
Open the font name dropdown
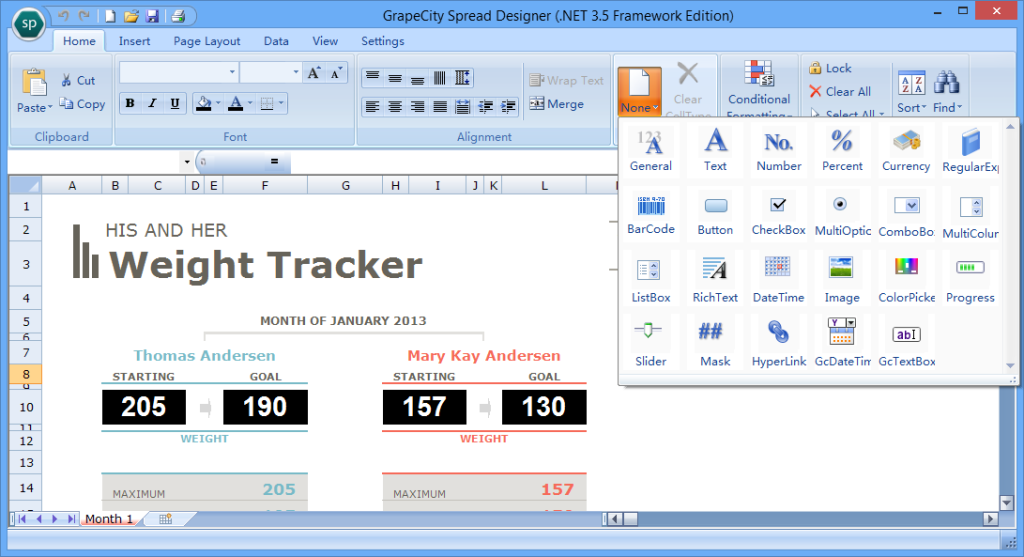click(x=232, y=72)
